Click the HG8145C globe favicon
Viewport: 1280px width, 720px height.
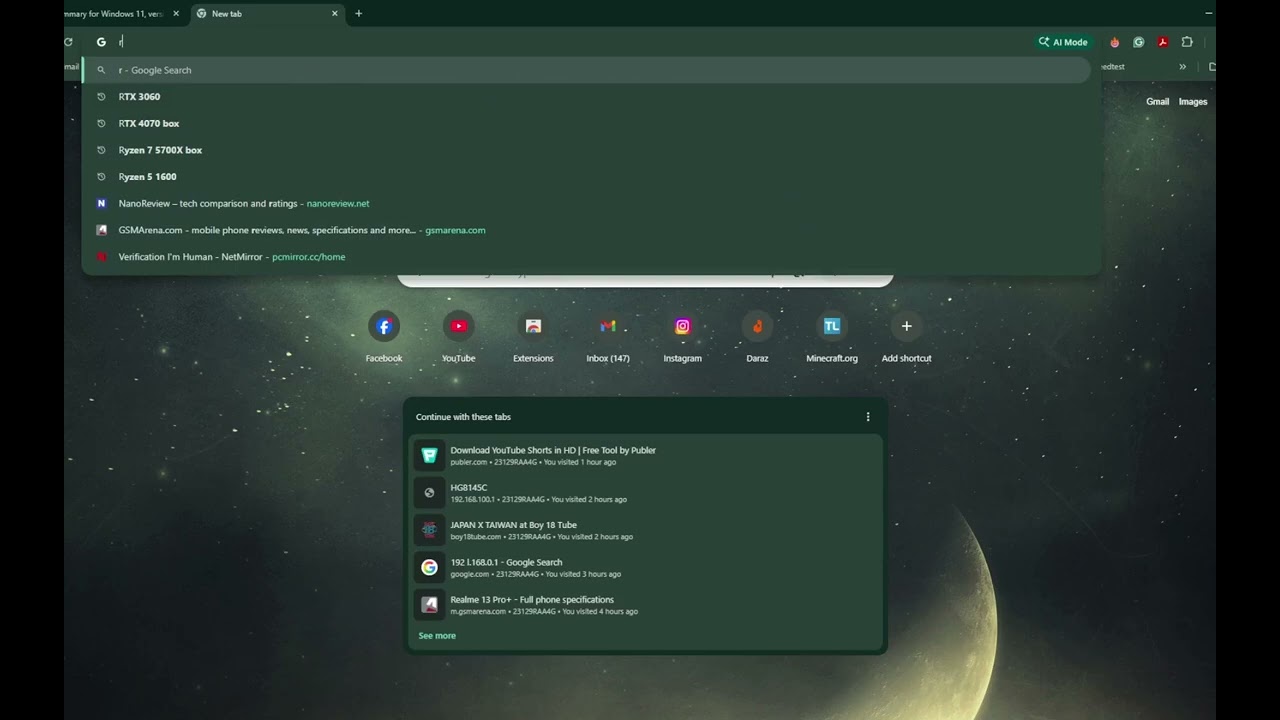coord(429,493)
